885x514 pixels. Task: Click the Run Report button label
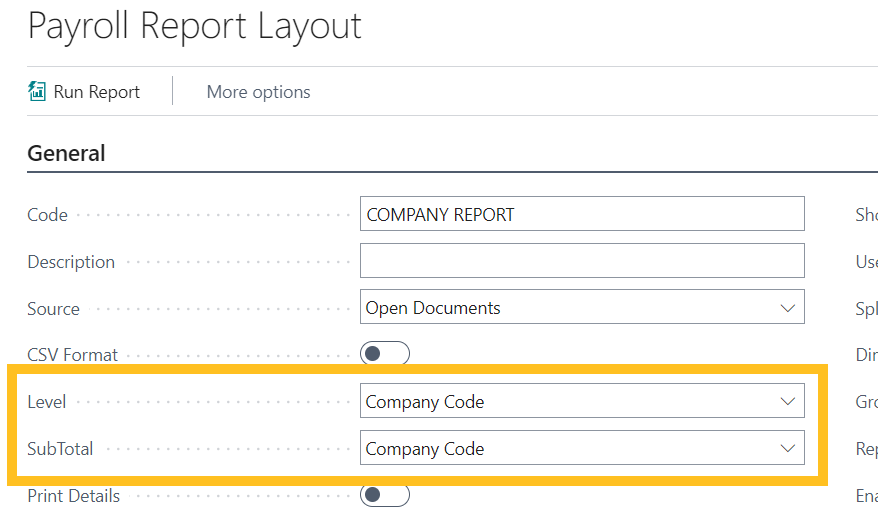pyautogui.click(x=97, y=92)
